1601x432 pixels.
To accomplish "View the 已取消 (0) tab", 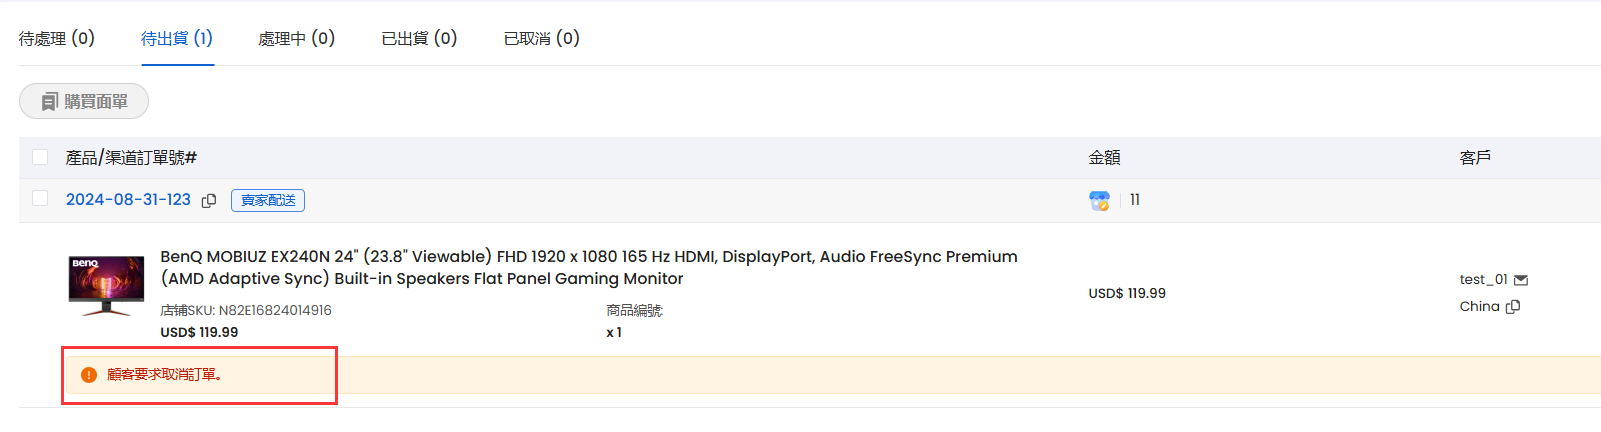I will pos(542,38).
